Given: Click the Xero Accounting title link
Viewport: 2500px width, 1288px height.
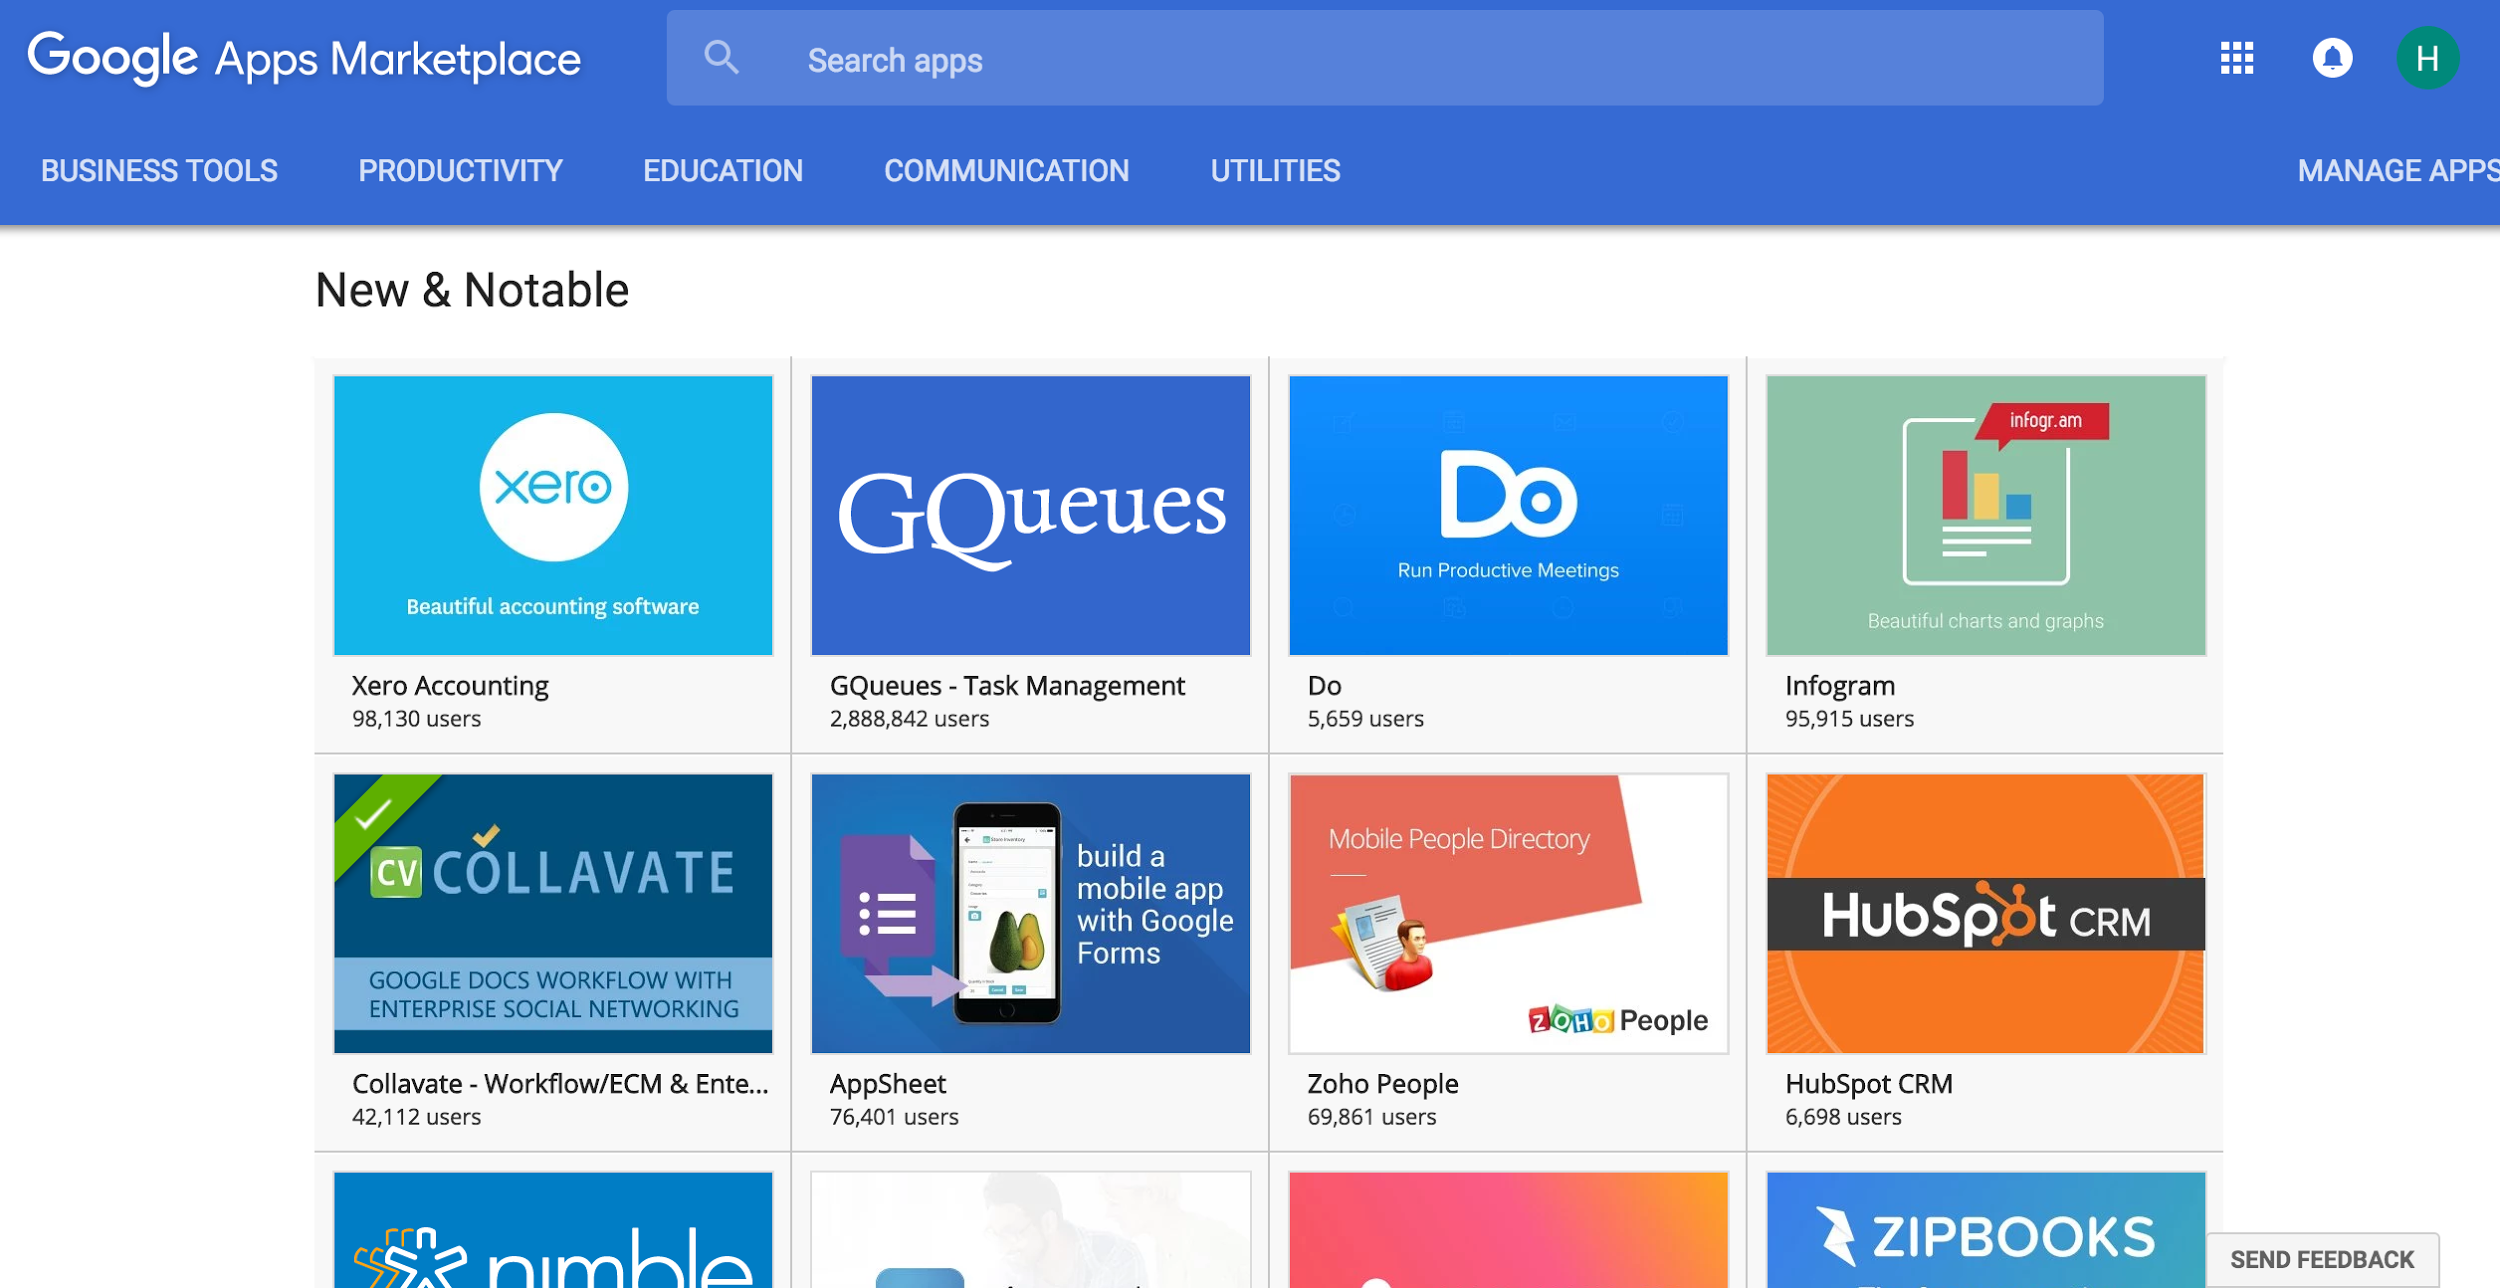Looking at the screenshot, I should point(450,686).
